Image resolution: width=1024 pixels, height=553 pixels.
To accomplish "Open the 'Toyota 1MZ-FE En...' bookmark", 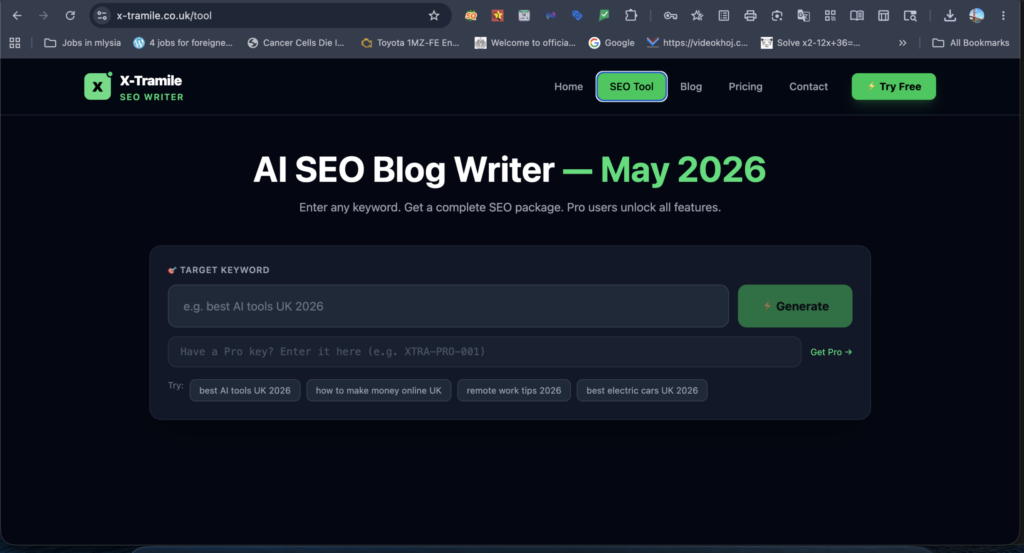I will tap(410, 43).
